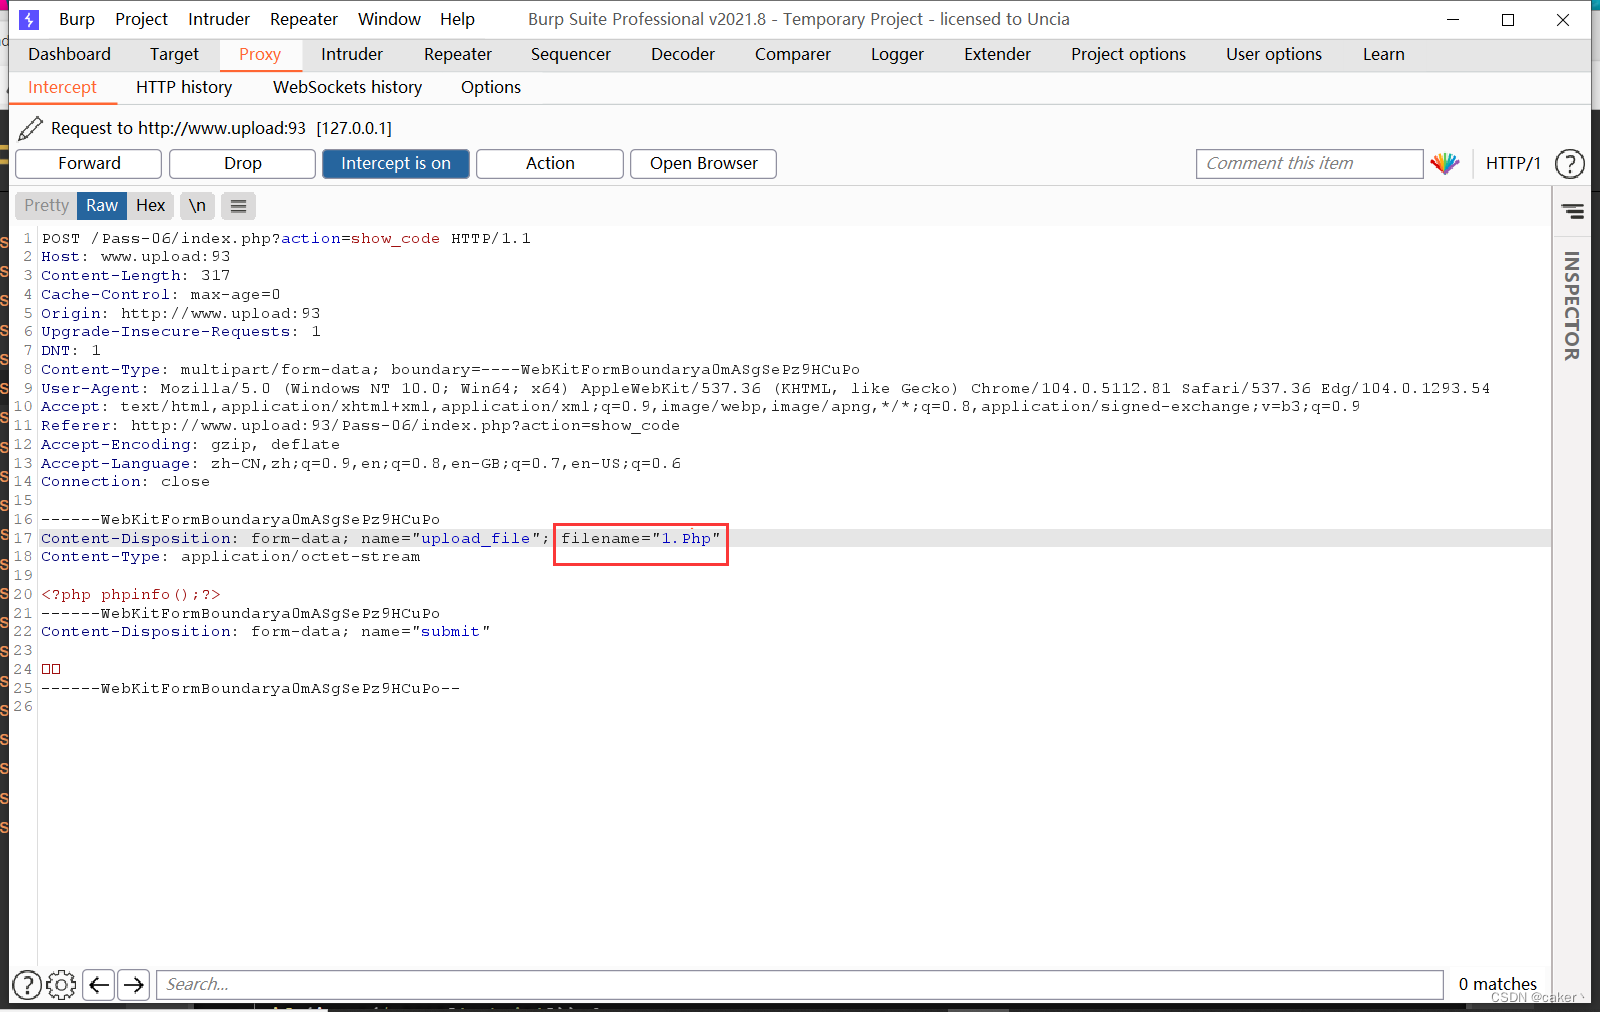Image resolution: width=1600 pixels, height=1012 pixels.
Task: Forward the intercepted request
Action: [x=89, y=164]
